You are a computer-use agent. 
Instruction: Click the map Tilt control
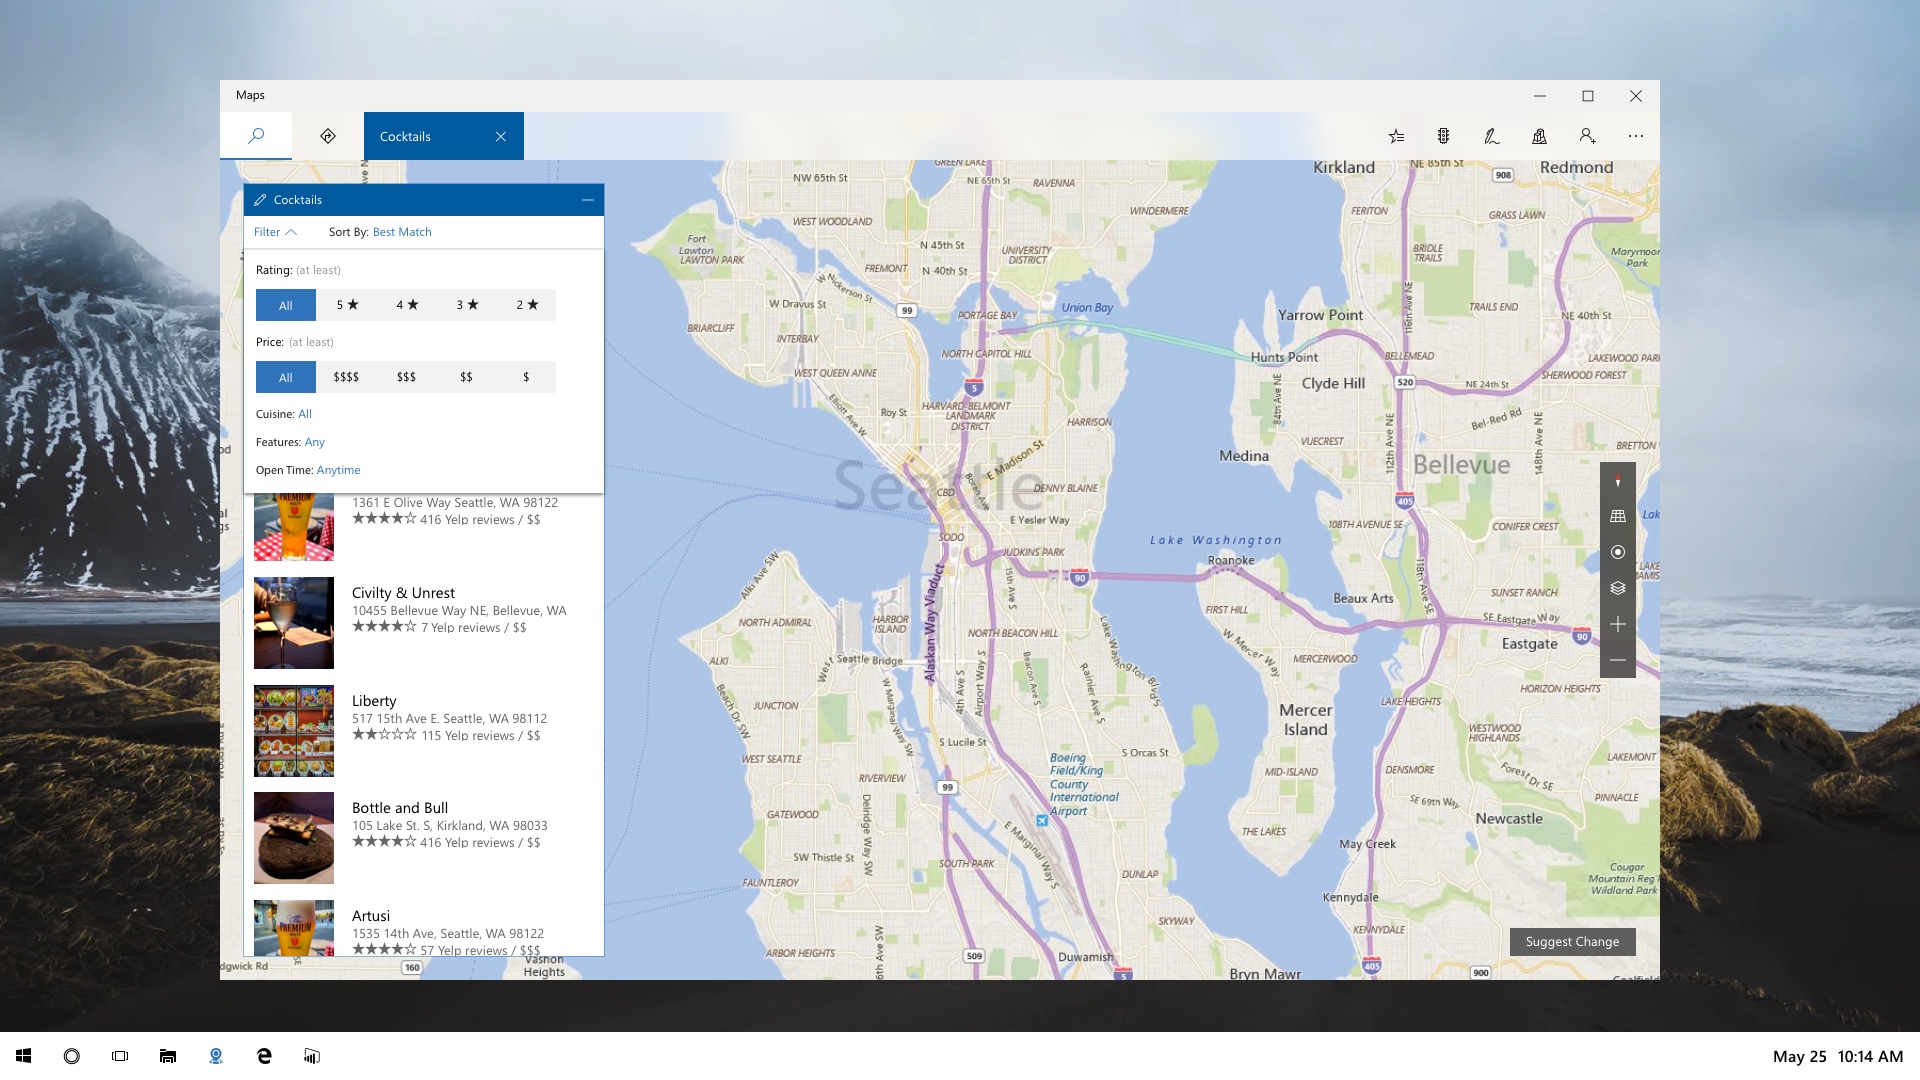[1618, 516]
